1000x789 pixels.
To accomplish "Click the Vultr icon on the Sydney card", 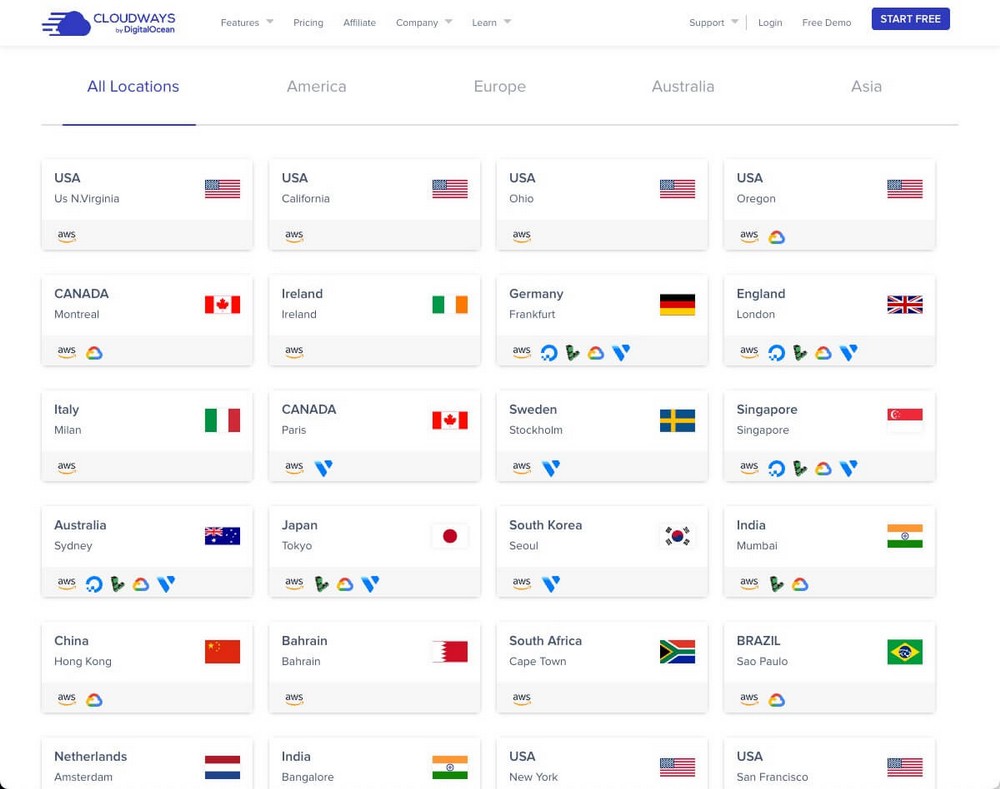I will pos(166,584).
